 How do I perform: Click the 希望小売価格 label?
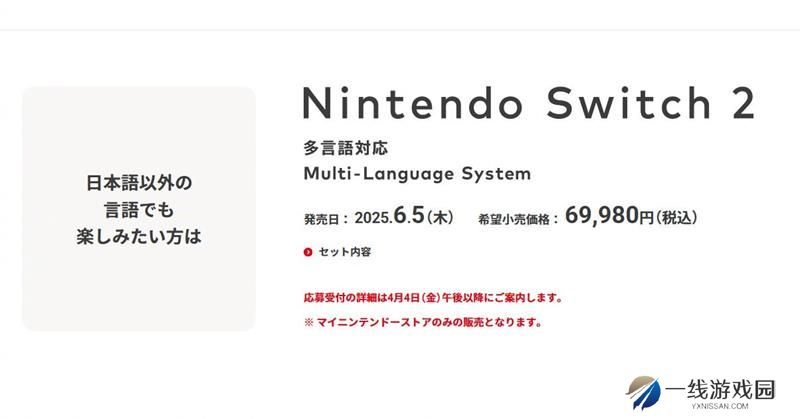(x=513, y=219)
